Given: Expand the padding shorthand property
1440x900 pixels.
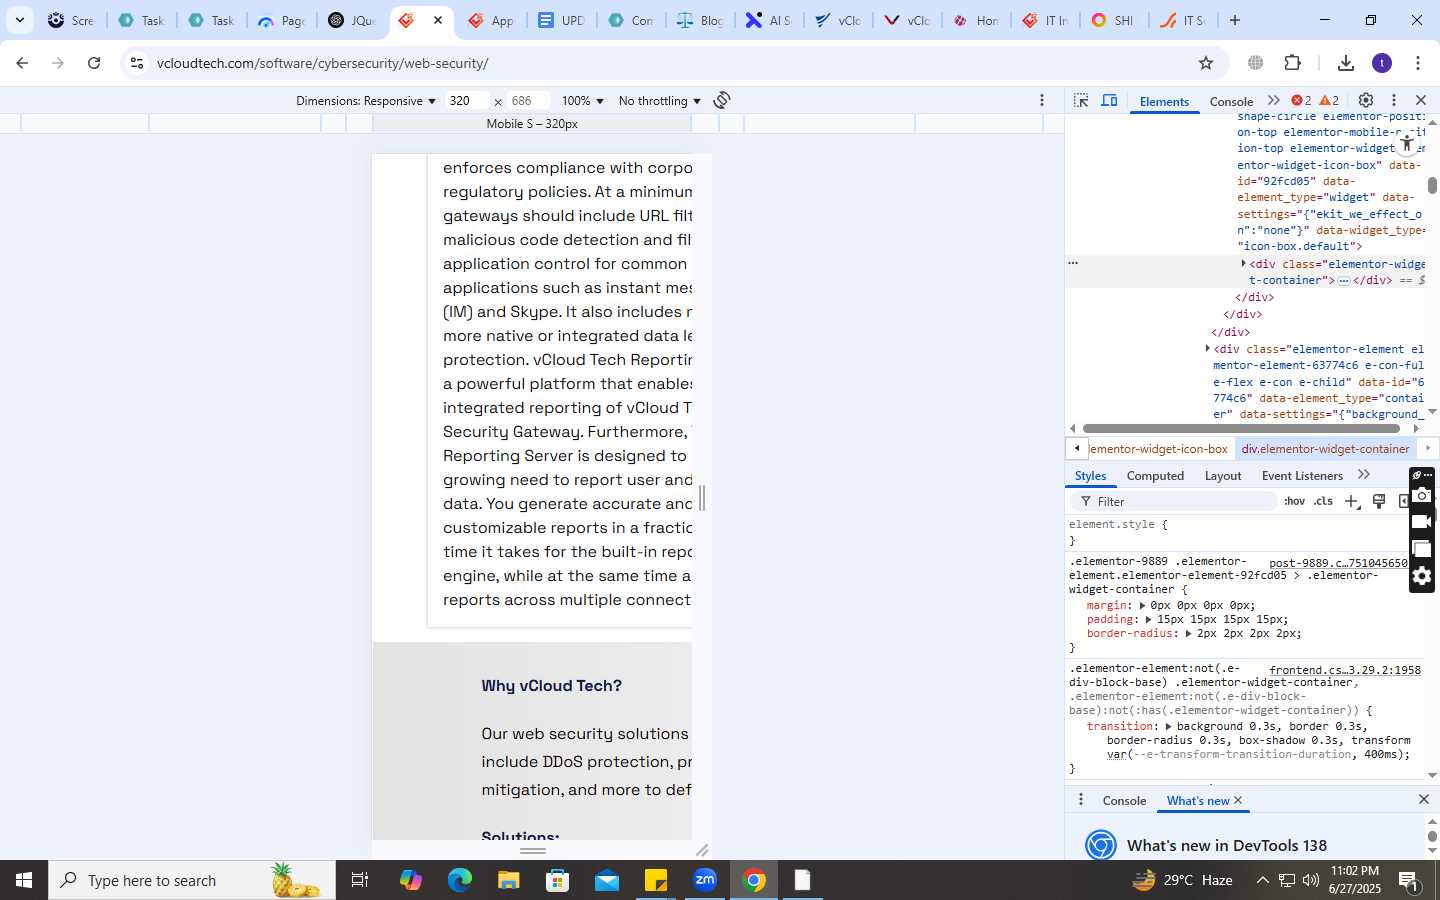Looking at the screenshot, I should point(1149,619).
